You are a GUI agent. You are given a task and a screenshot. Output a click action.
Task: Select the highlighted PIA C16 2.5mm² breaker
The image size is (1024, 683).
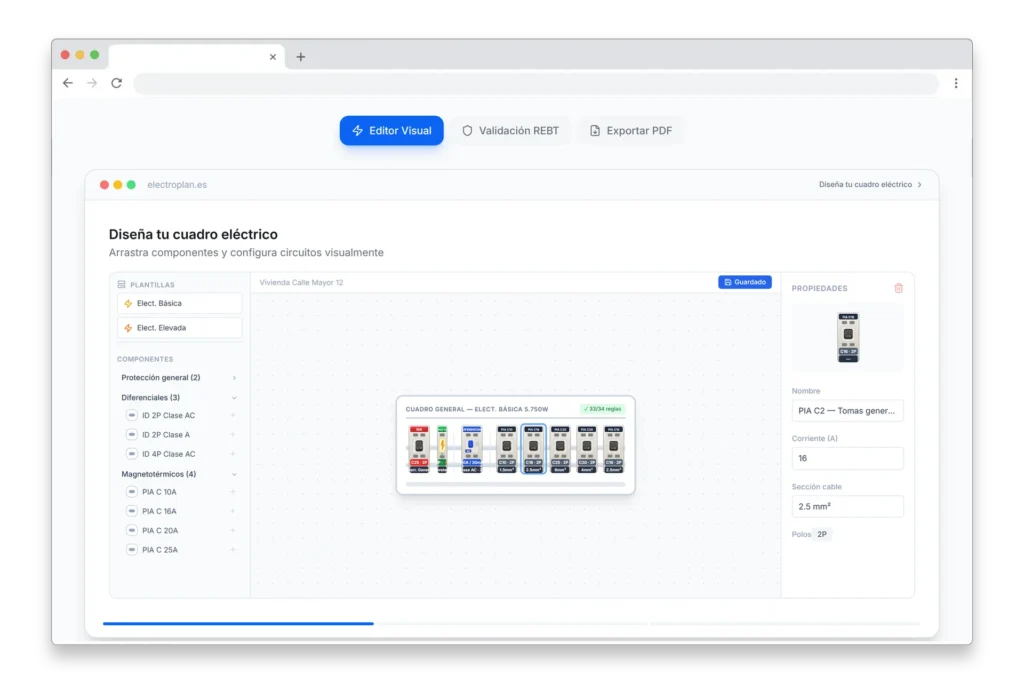534,449
